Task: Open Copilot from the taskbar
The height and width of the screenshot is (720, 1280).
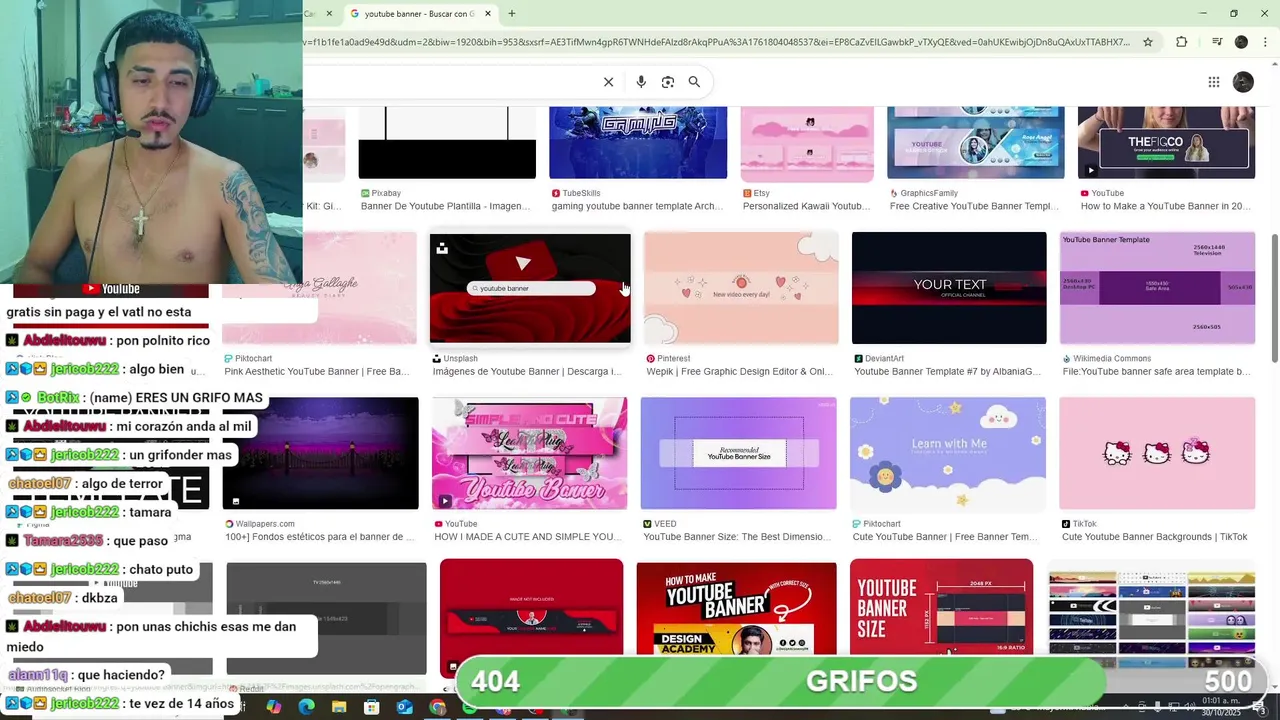Action: [273, 707]
